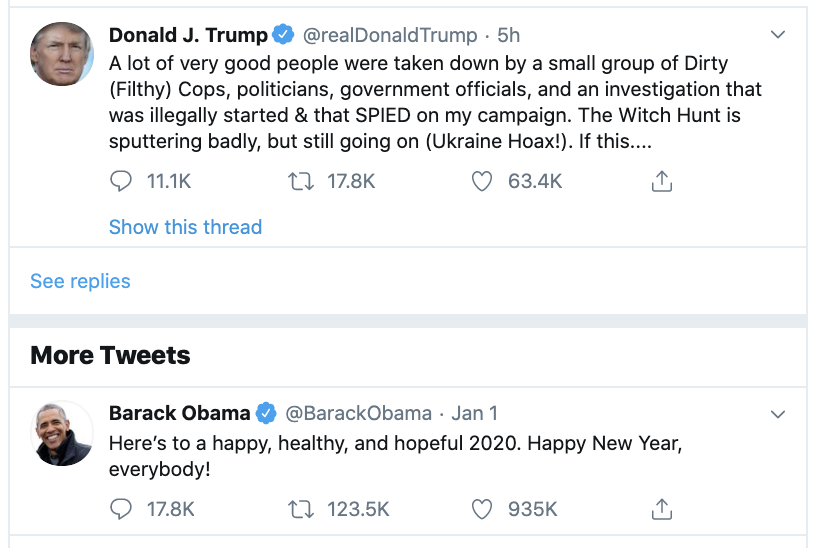Open Donald J. Trump profile name

tap(188, 35)
